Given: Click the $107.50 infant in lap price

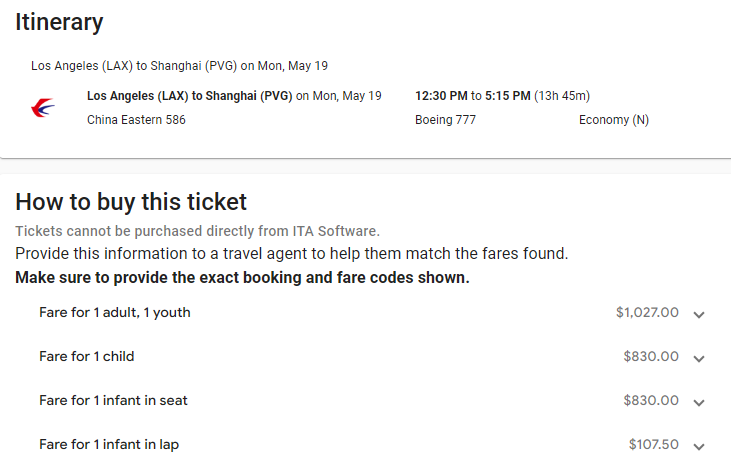Looking at the screenshot, I should pos(654,445).
